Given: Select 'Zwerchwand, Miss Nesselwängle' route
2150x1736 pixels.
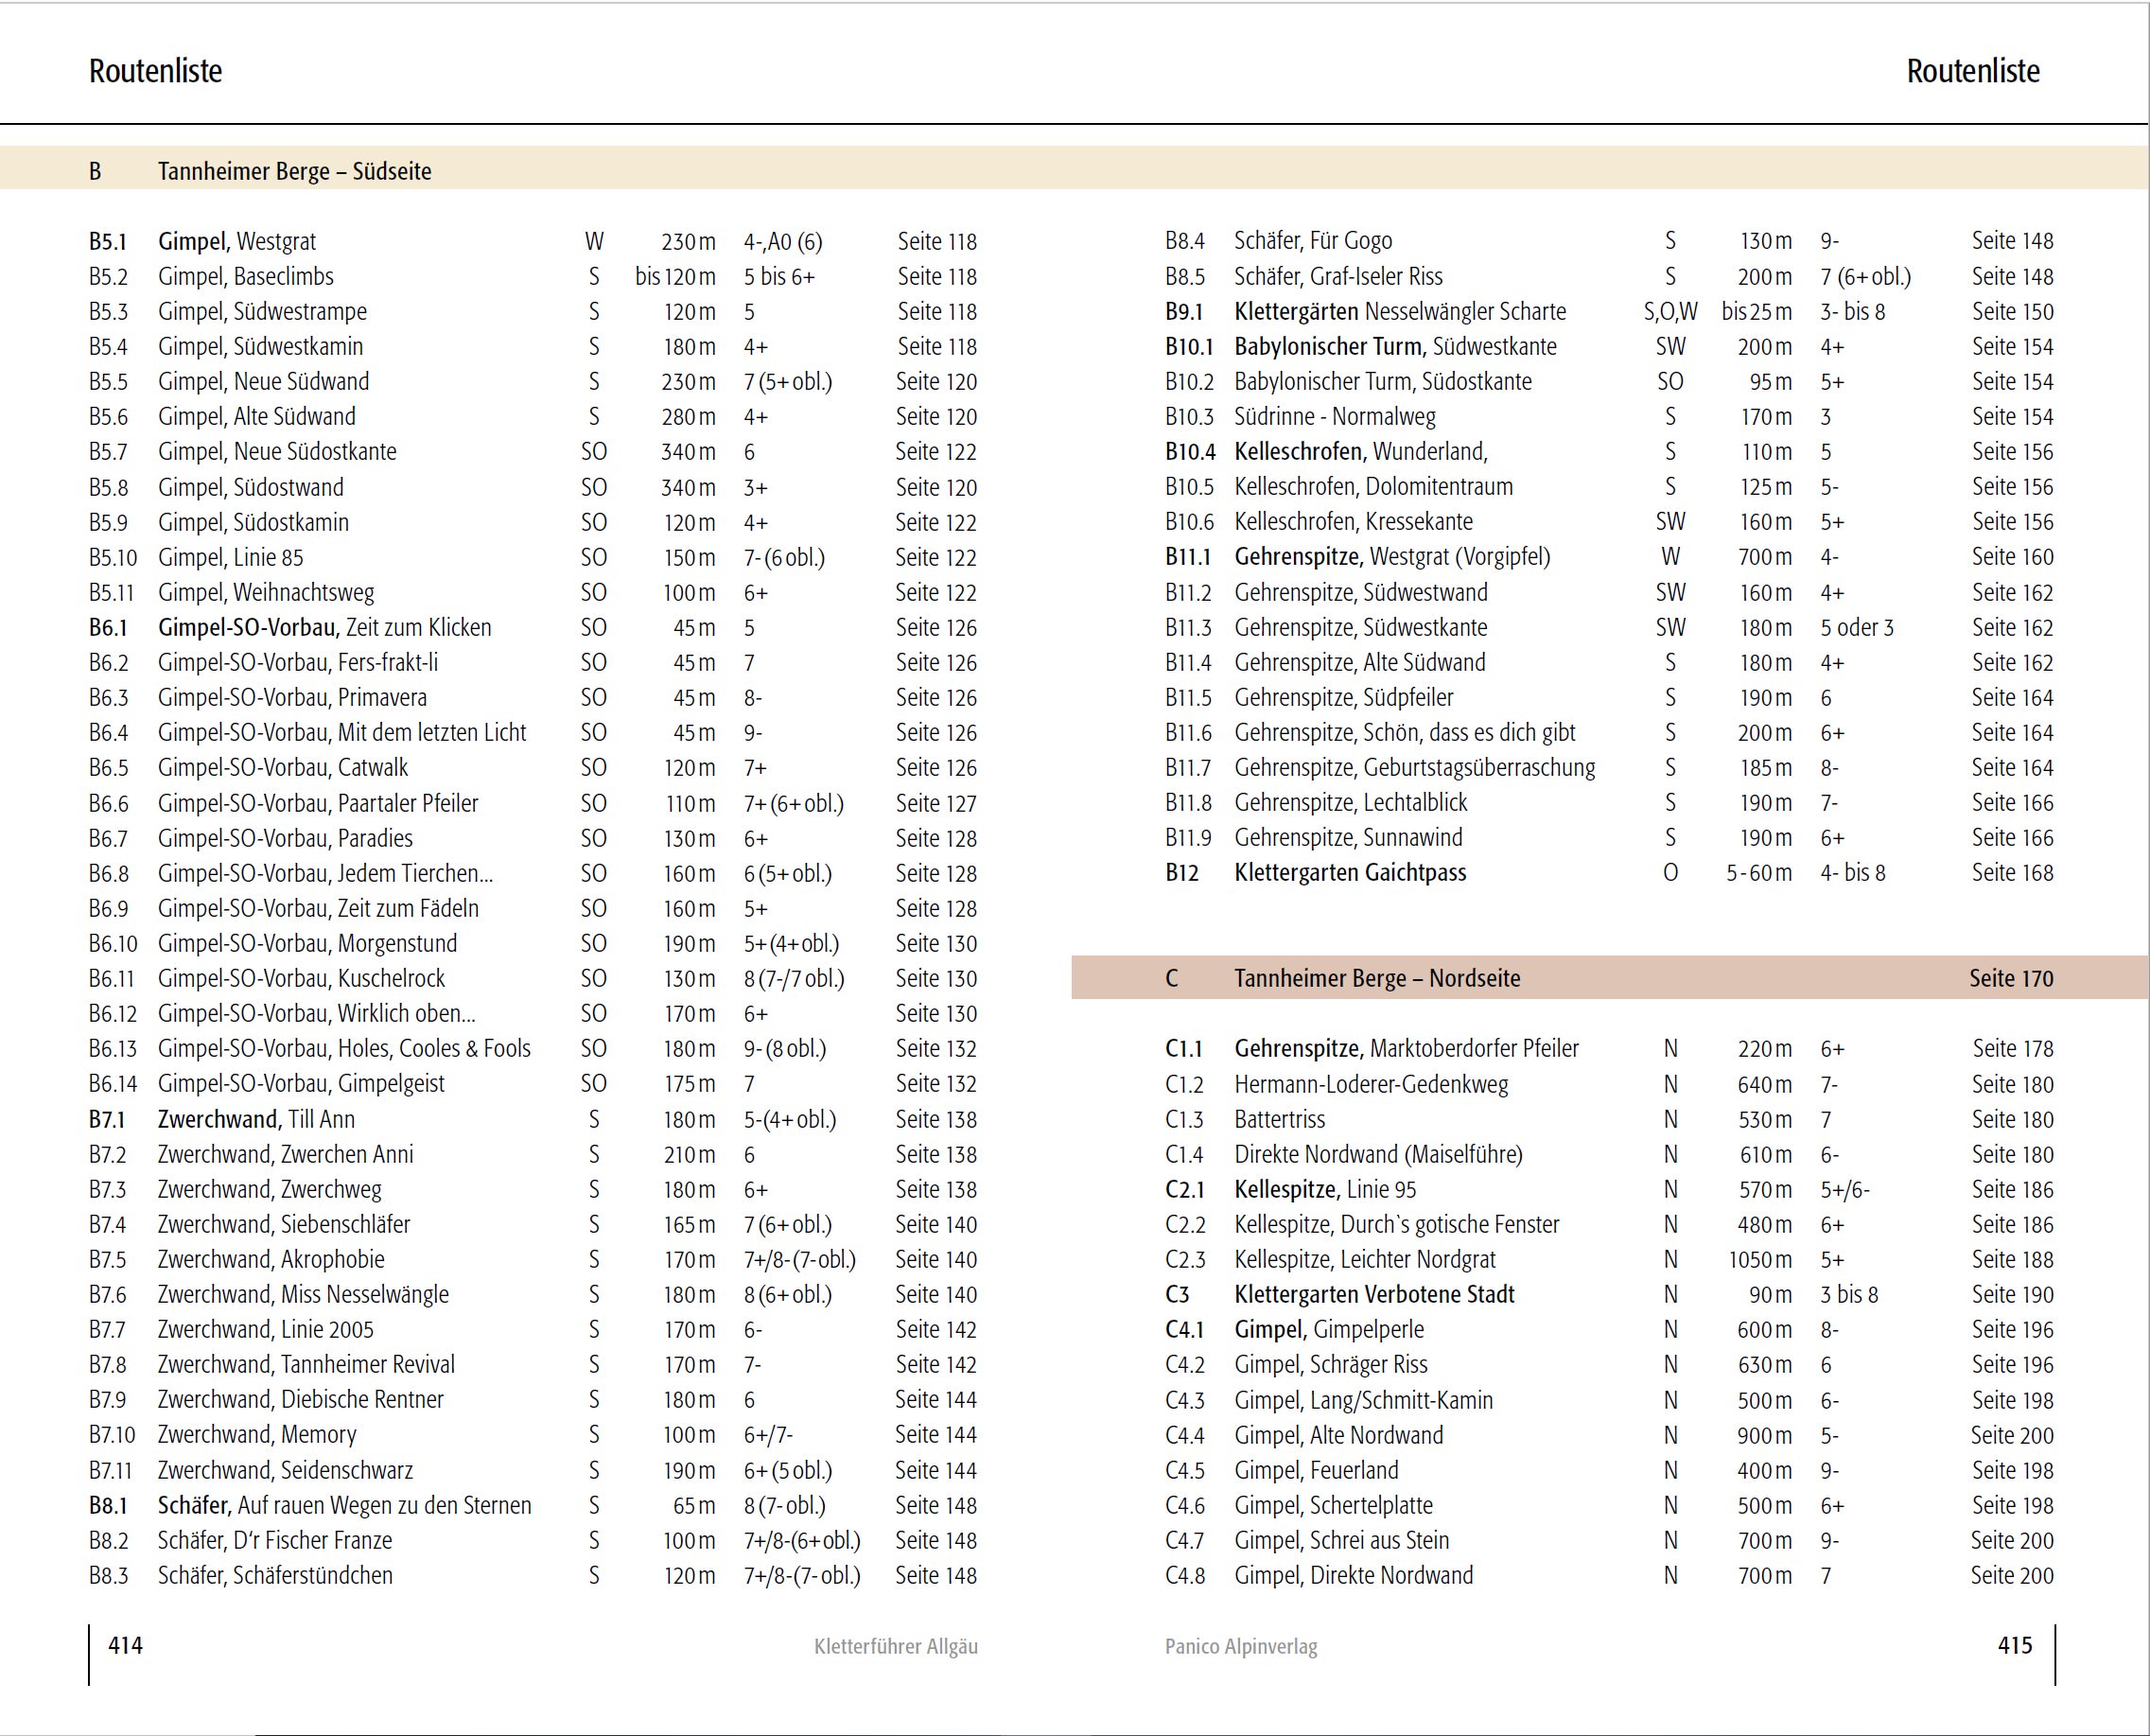Looking at the screenshot, I should pyautogui.click(x=303, y=1294).
